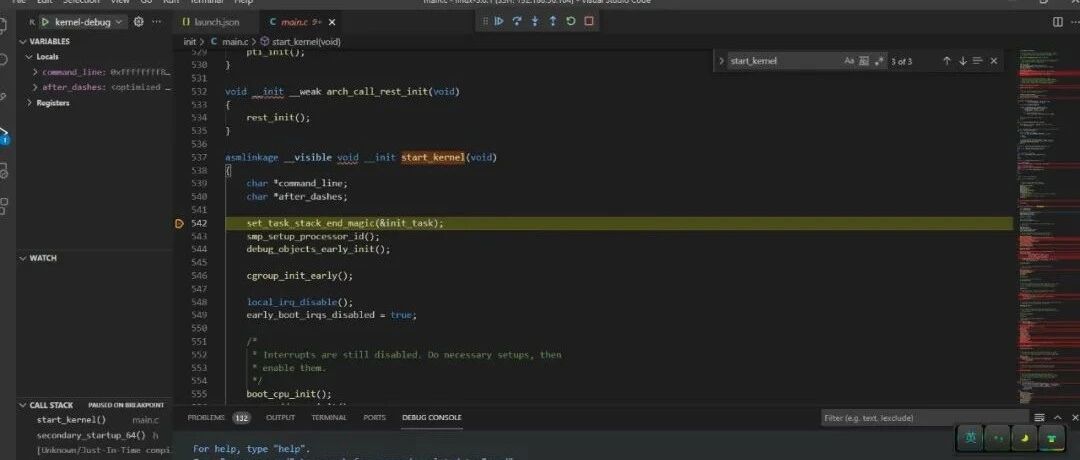The height and width of the screenshot is (460, 1080).
Task: Expand the Registers group
Action: coord(30,103)
